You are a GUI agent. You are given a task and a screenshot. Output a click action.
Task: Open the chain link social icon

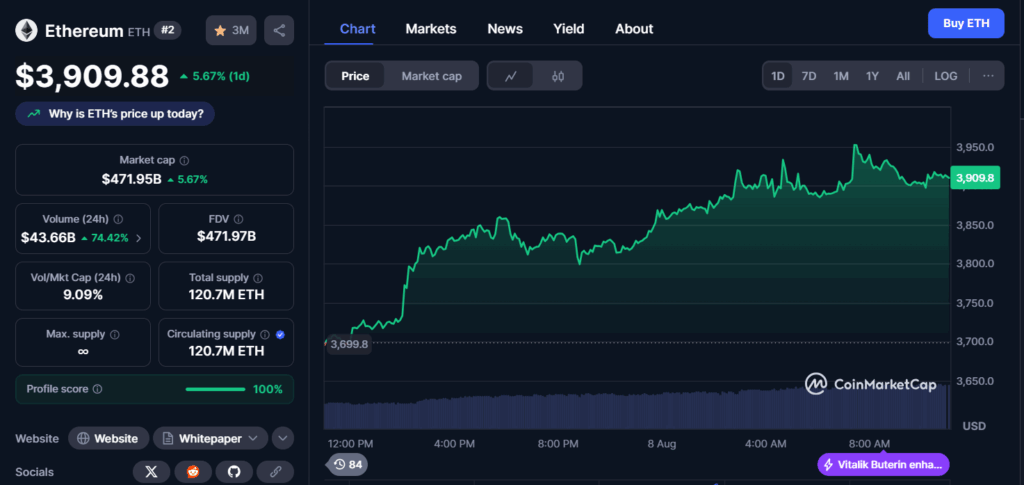click(x=275, y=472)
